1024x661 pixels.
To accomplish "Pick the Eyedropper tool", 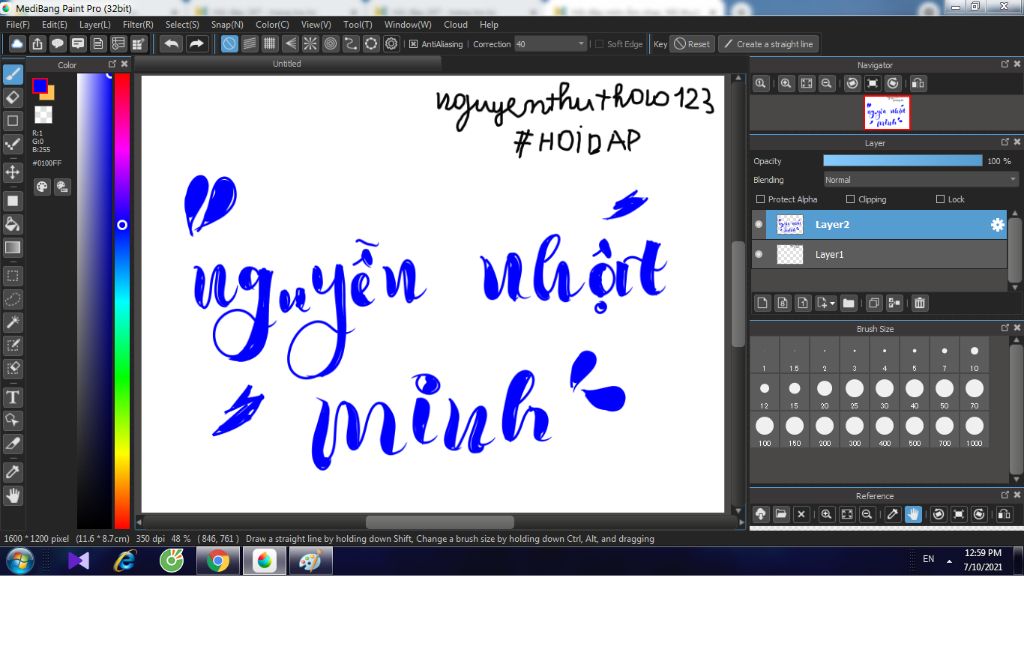I will click(x=13, y=471).
